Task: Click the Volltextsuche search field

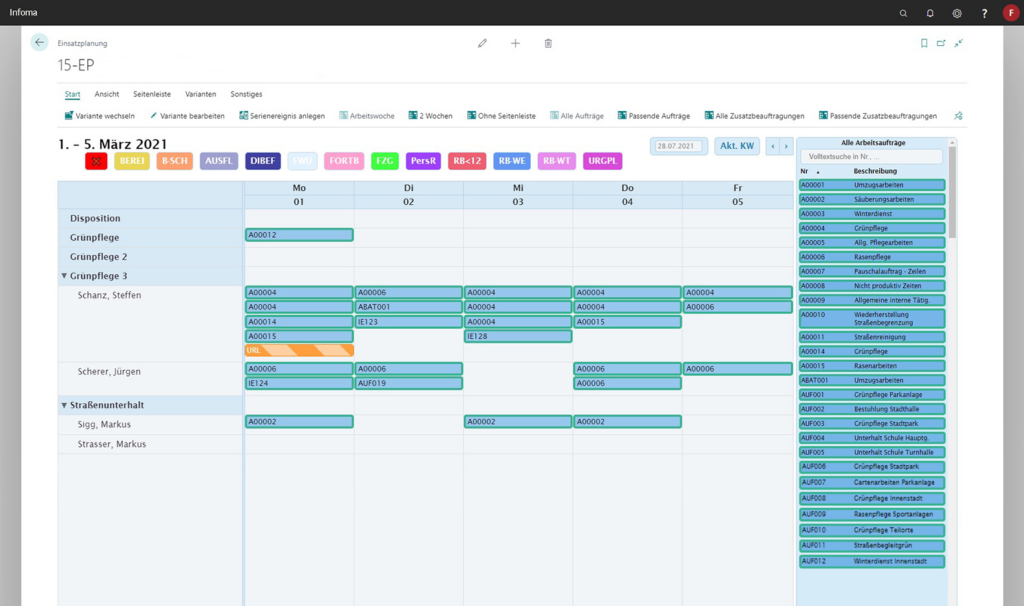Action: (871, 156)
